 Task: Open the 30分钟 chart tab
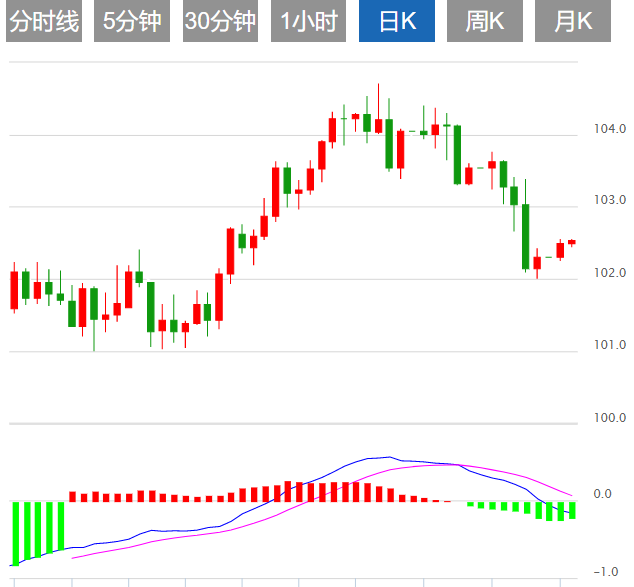220,22
